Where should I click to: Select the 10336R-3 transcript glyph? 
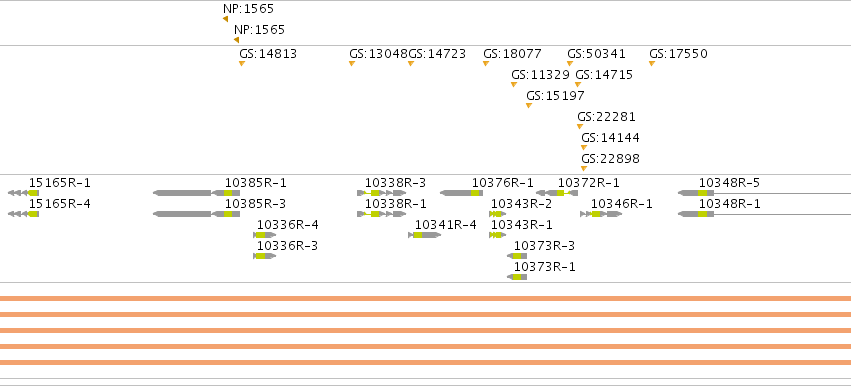tap(265, 256)
